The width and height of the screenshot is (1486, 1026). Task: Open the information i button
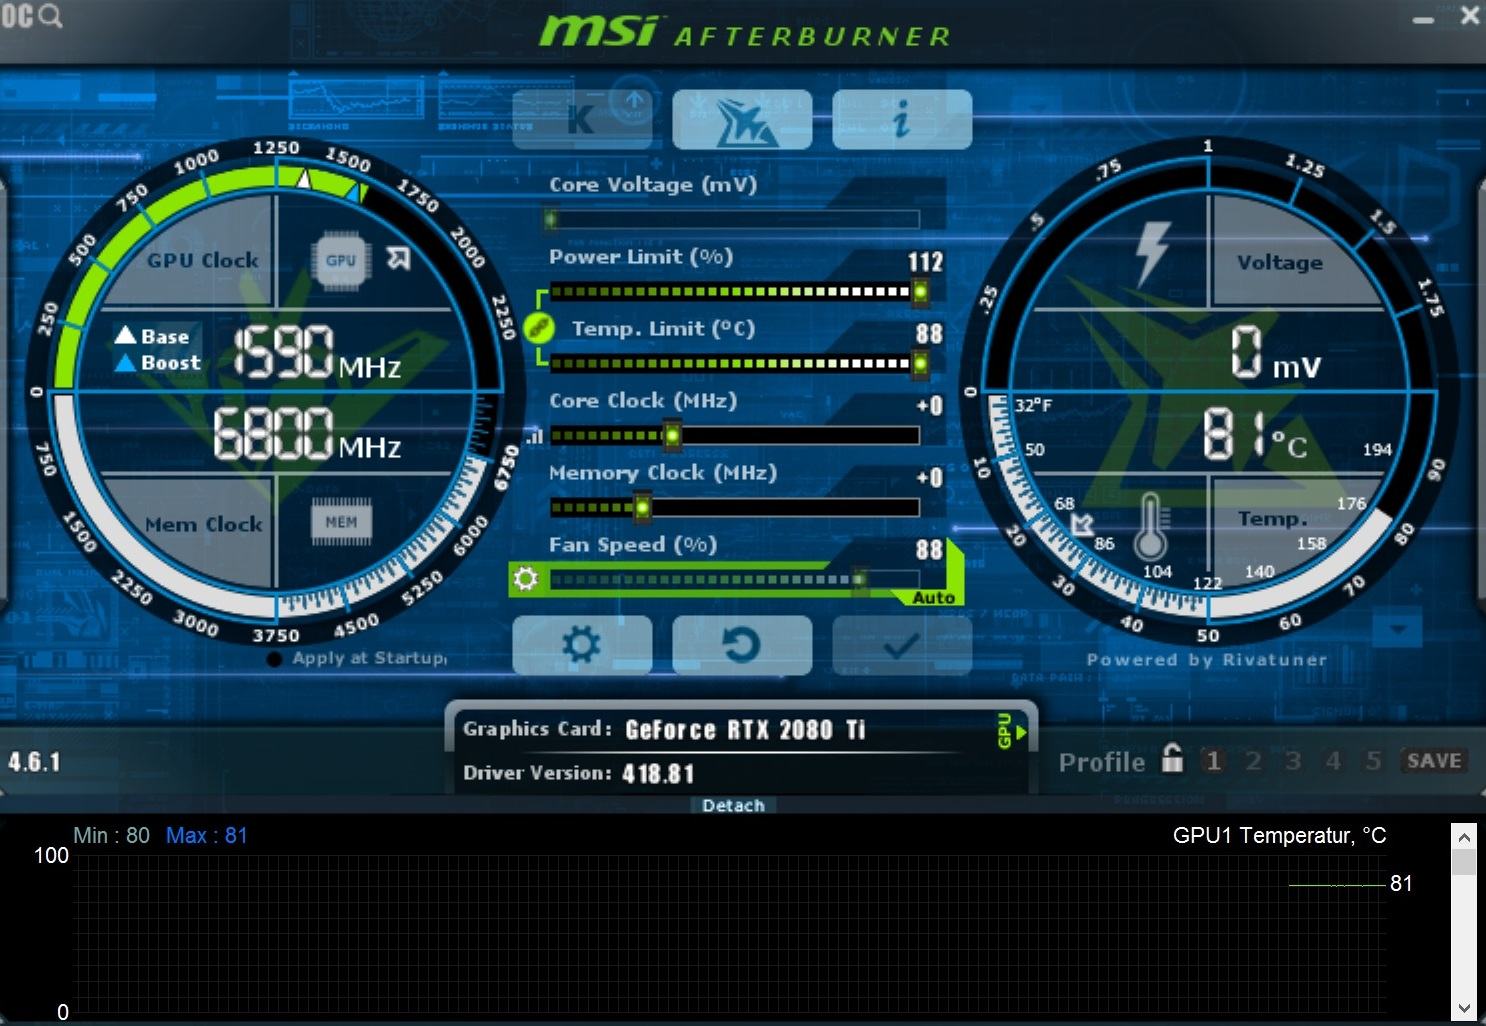[x=902, y=119]
